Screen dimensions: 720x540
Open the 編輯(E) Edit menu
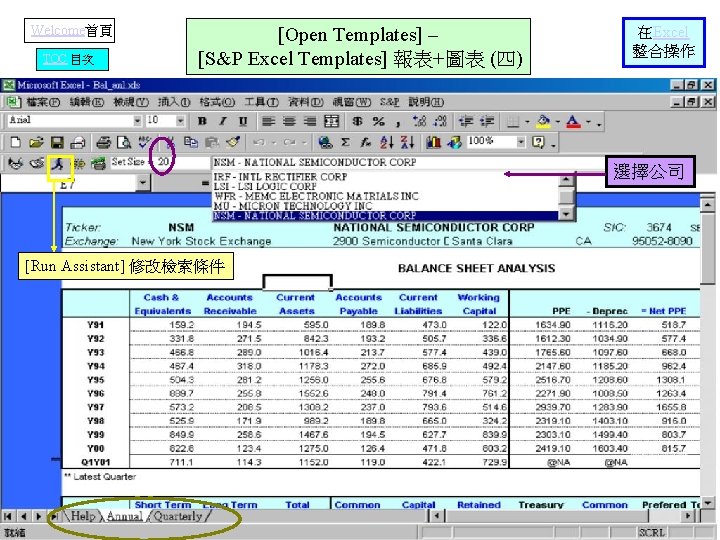coord(86,102)
